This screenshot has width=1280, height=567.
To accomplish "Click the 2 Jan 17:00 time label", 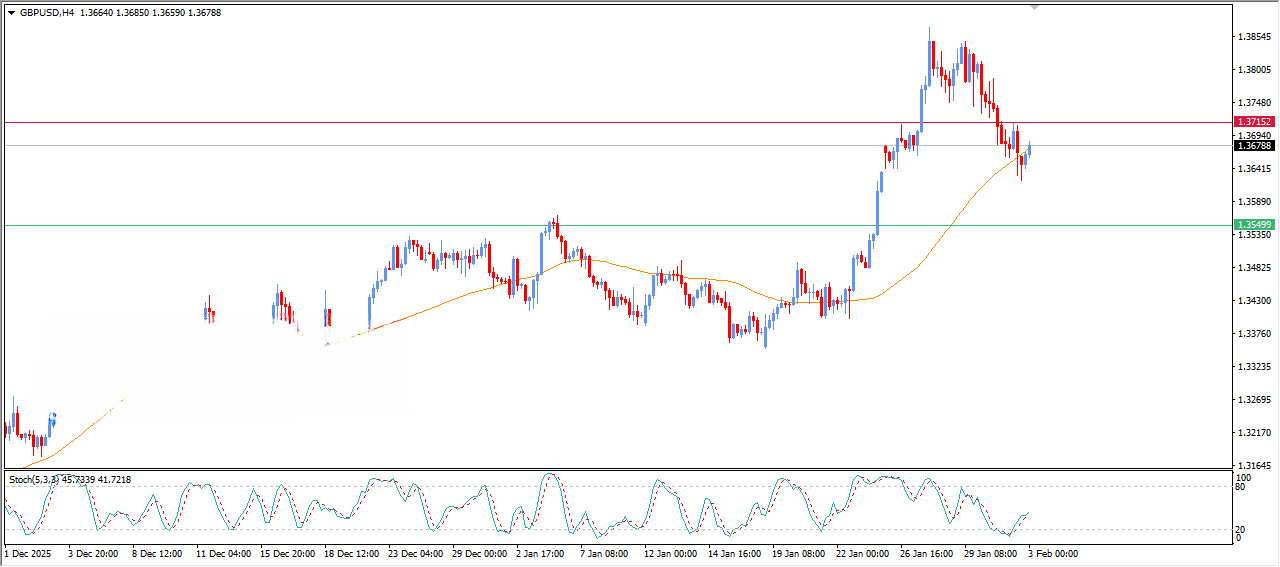I will pyautogui.click(x=541, y=553).
